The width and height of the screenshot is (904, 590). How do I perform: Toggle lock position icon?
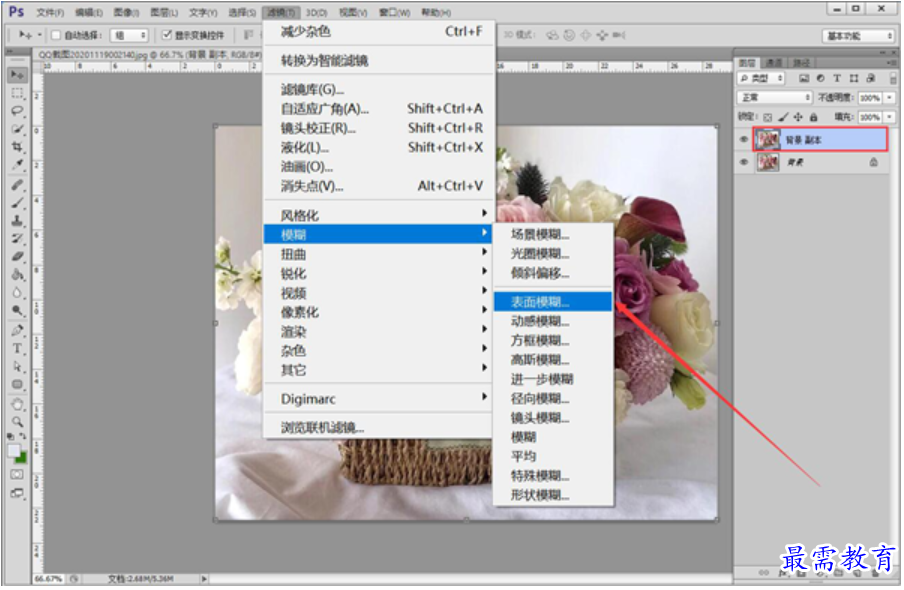[798, 117]
